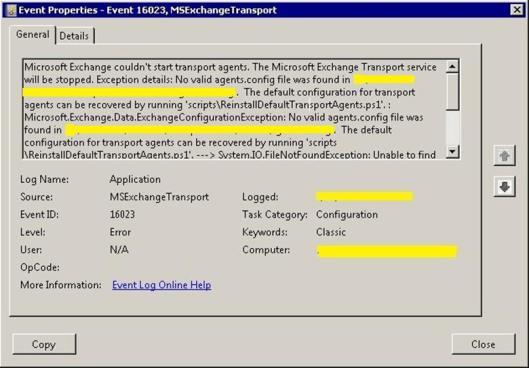This screenshot has width=529, height=368.
Task: Click the Copy button
Action: click(x=44, y=344)
